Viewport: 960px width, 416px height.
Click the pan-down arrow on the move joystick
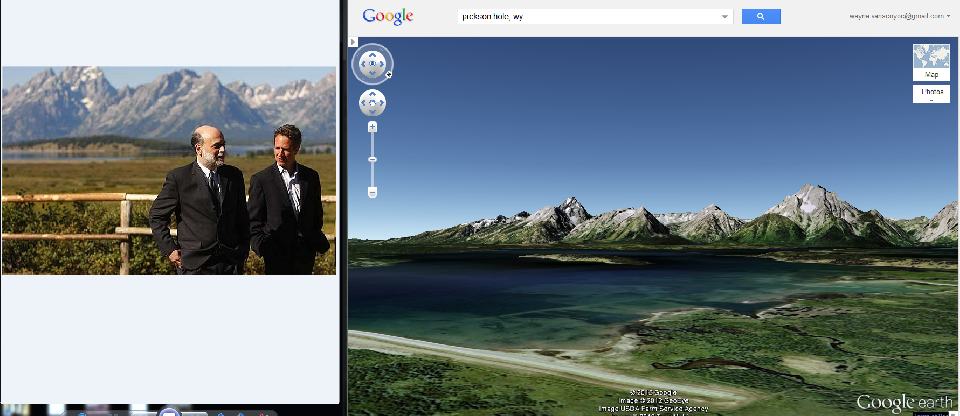click(x=372, y=111)
